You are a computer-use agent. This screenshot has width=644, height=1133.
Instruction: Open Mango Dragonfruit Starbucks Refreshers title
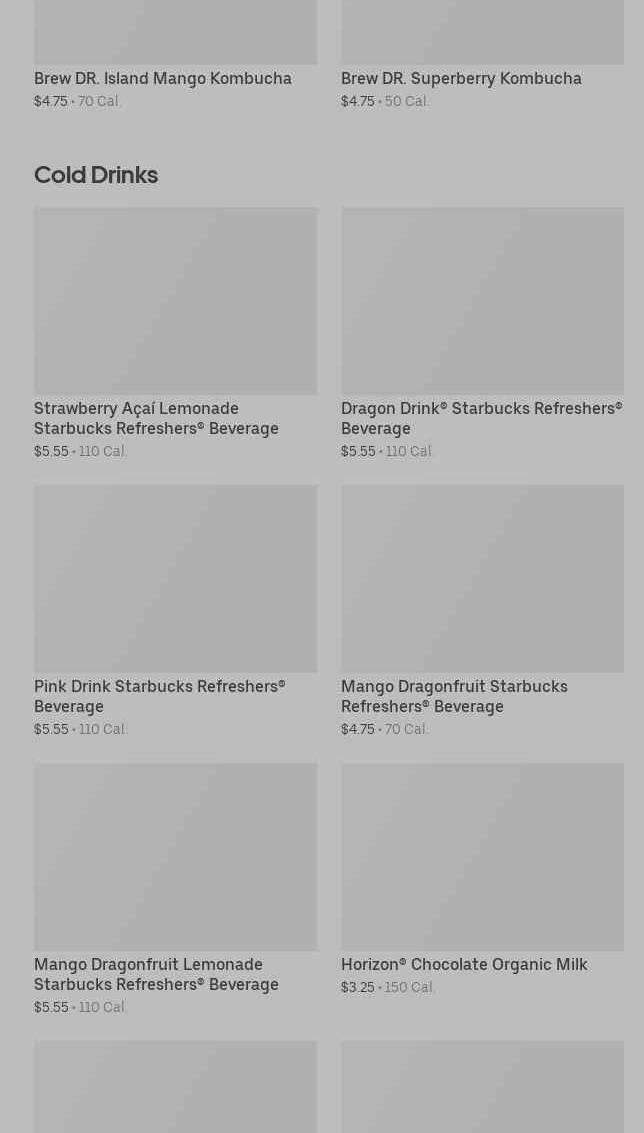(x=454, y=696)
